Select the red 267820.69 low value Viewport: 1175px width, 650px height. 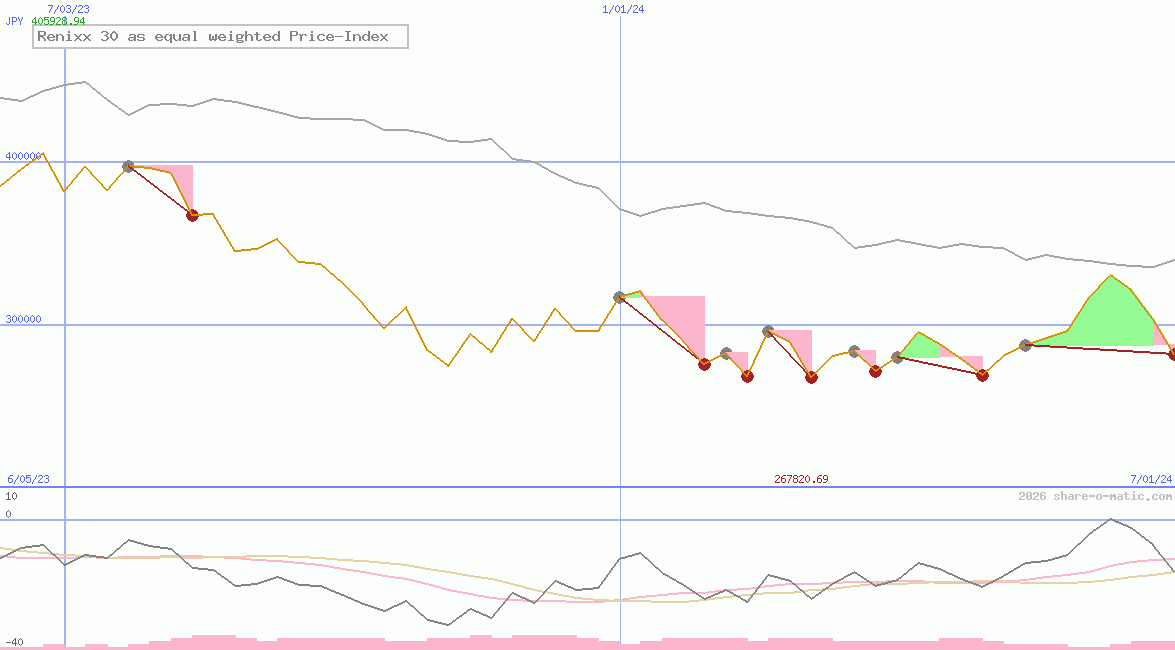point(801,479)
